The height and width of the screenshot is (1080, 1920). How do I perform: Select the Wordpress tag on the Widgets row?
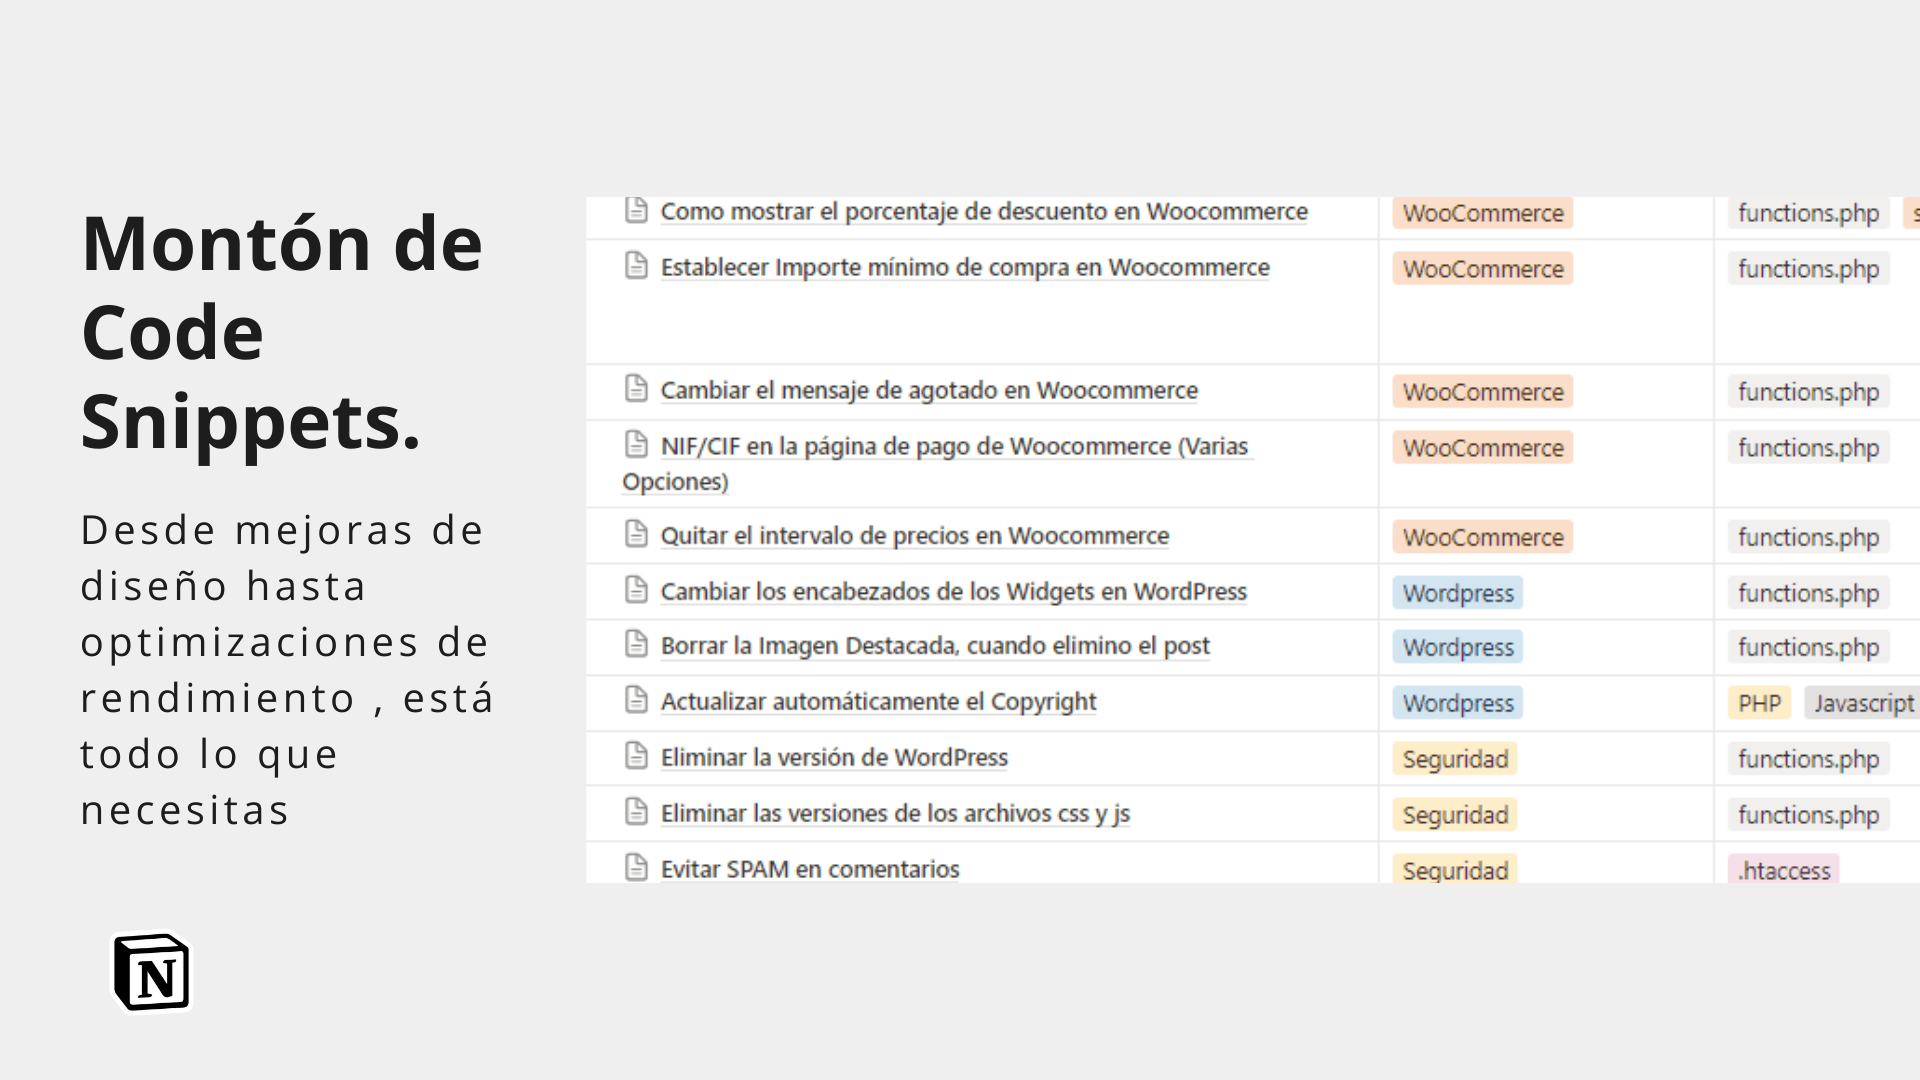[1457, 592]
